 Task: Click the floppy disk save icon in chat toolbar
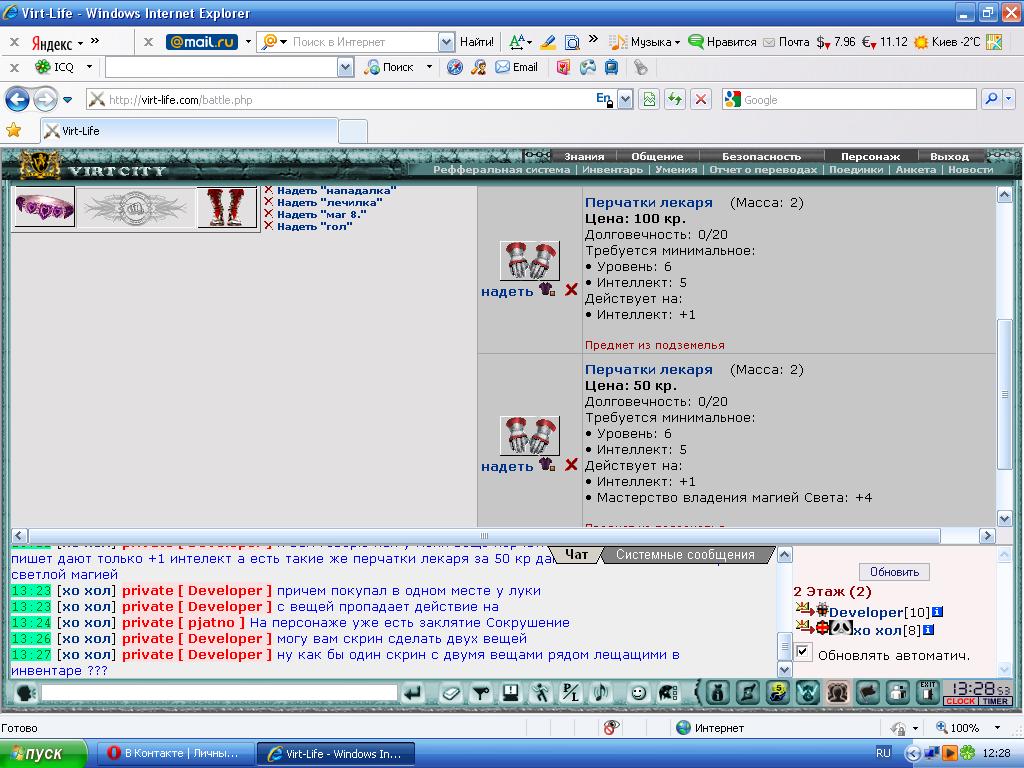pos(511,693)
